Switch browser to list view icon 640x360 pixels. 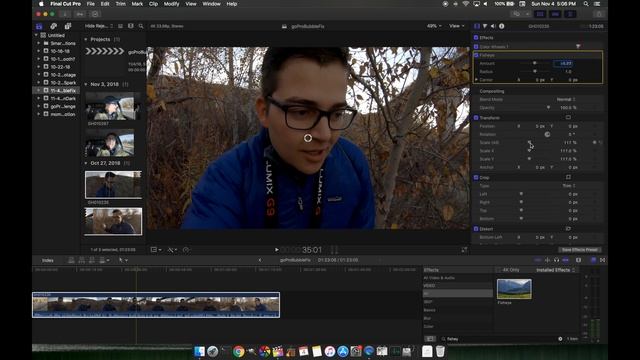coord(120,26)
